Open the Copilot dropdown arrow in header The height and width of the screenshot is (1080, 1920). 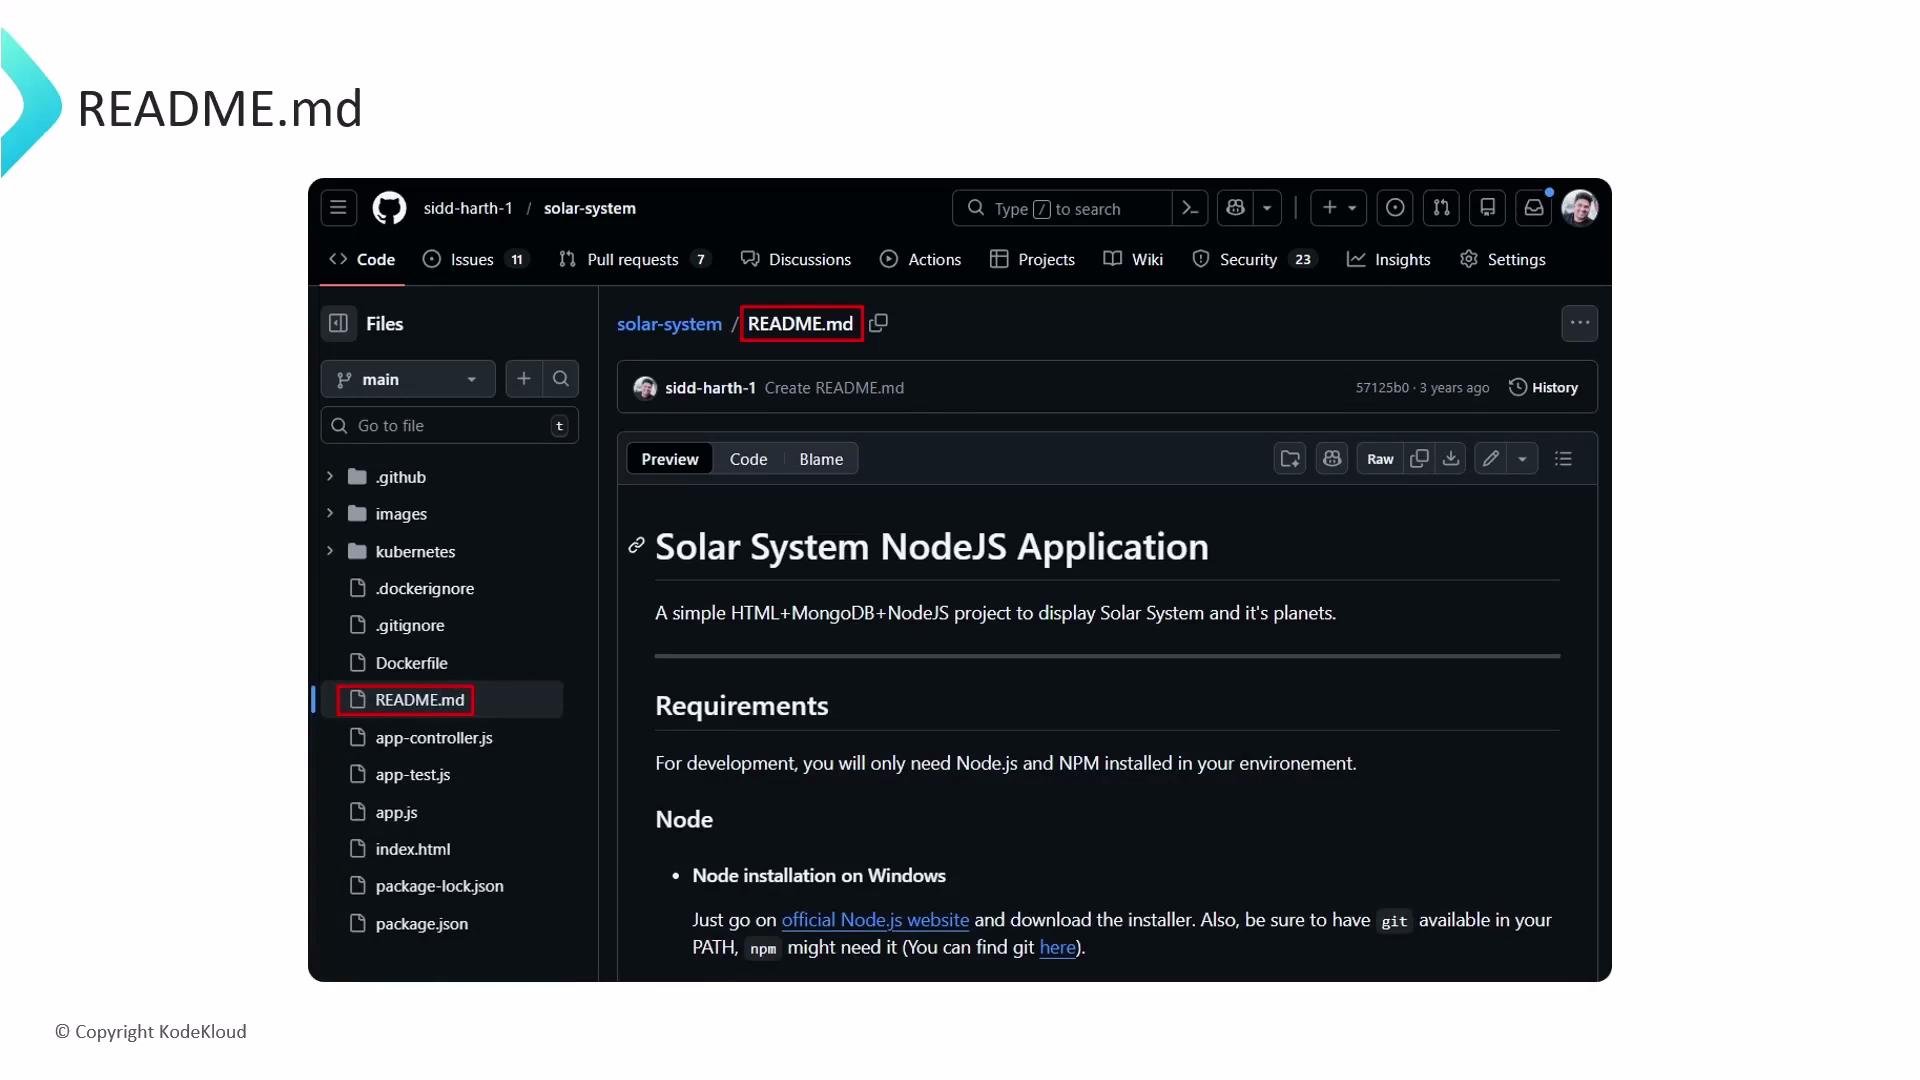point(1267,208)
